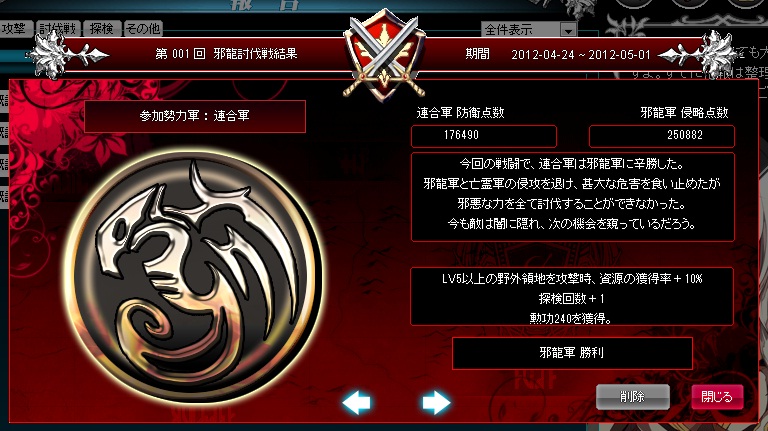Viewport: 768px width, 431px height.
Task: Switch to the 攻撃 tab
Action: coord(15,28)
